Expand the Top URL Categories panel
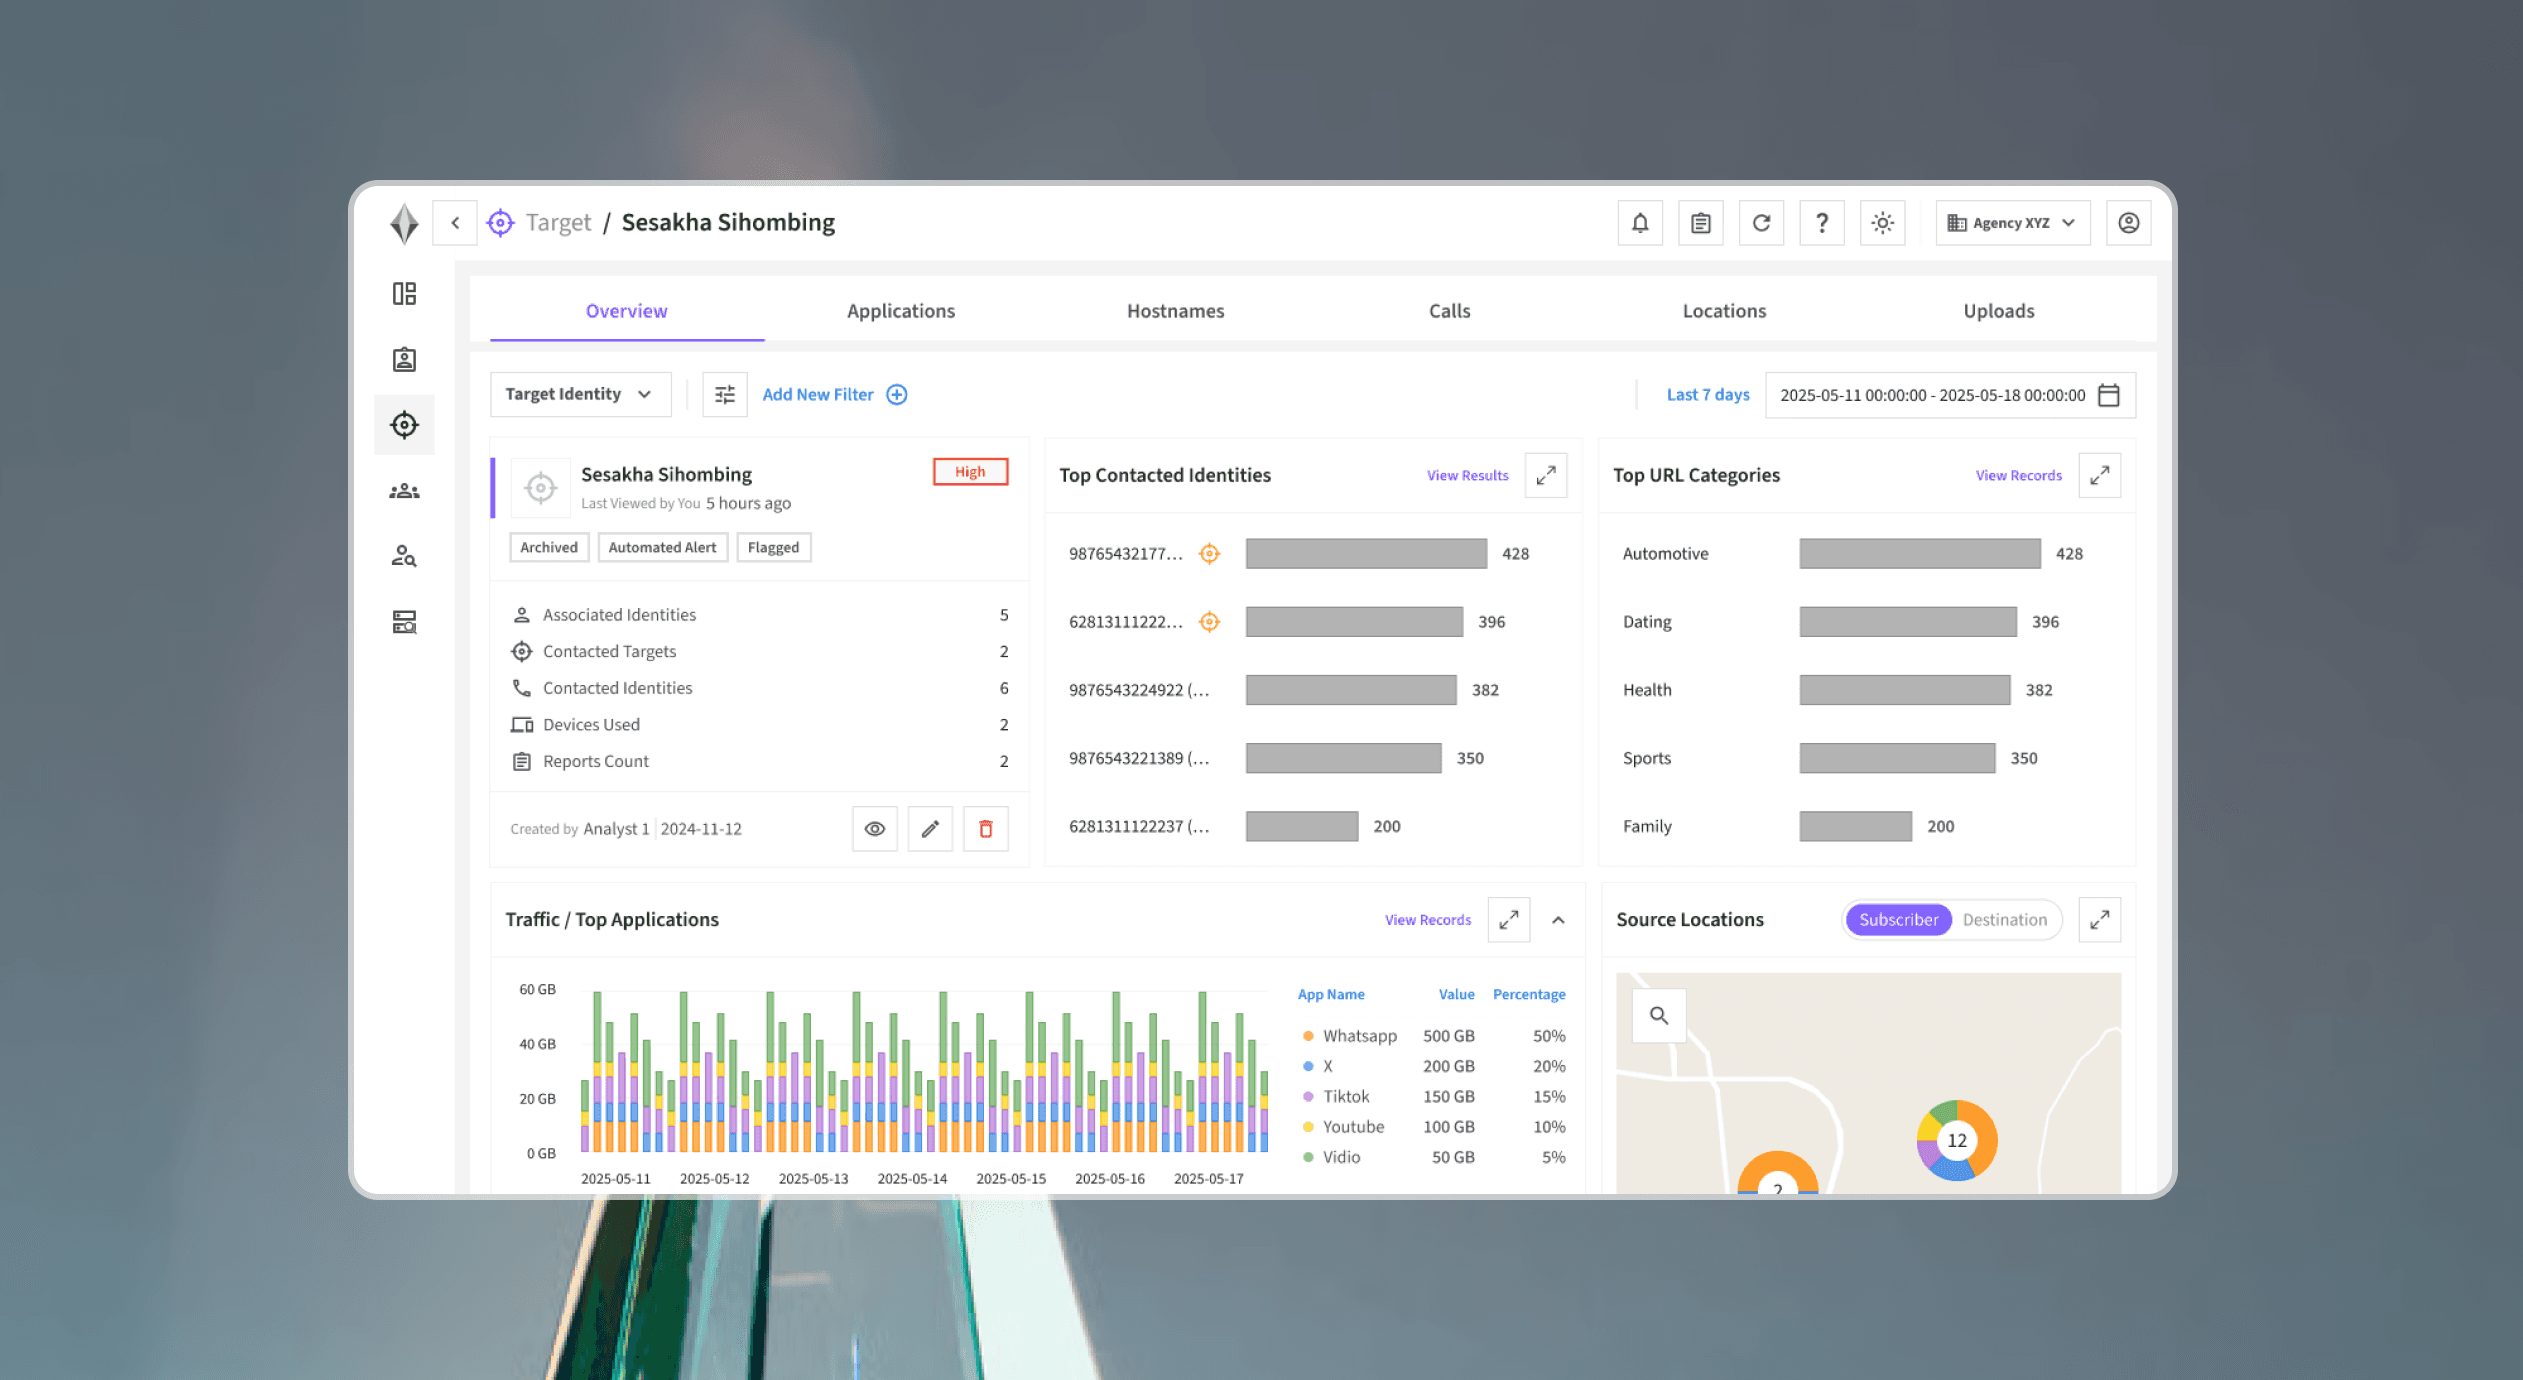Image resolution: width=2523 pixels, height=1380 pixels. [2100, 475]
